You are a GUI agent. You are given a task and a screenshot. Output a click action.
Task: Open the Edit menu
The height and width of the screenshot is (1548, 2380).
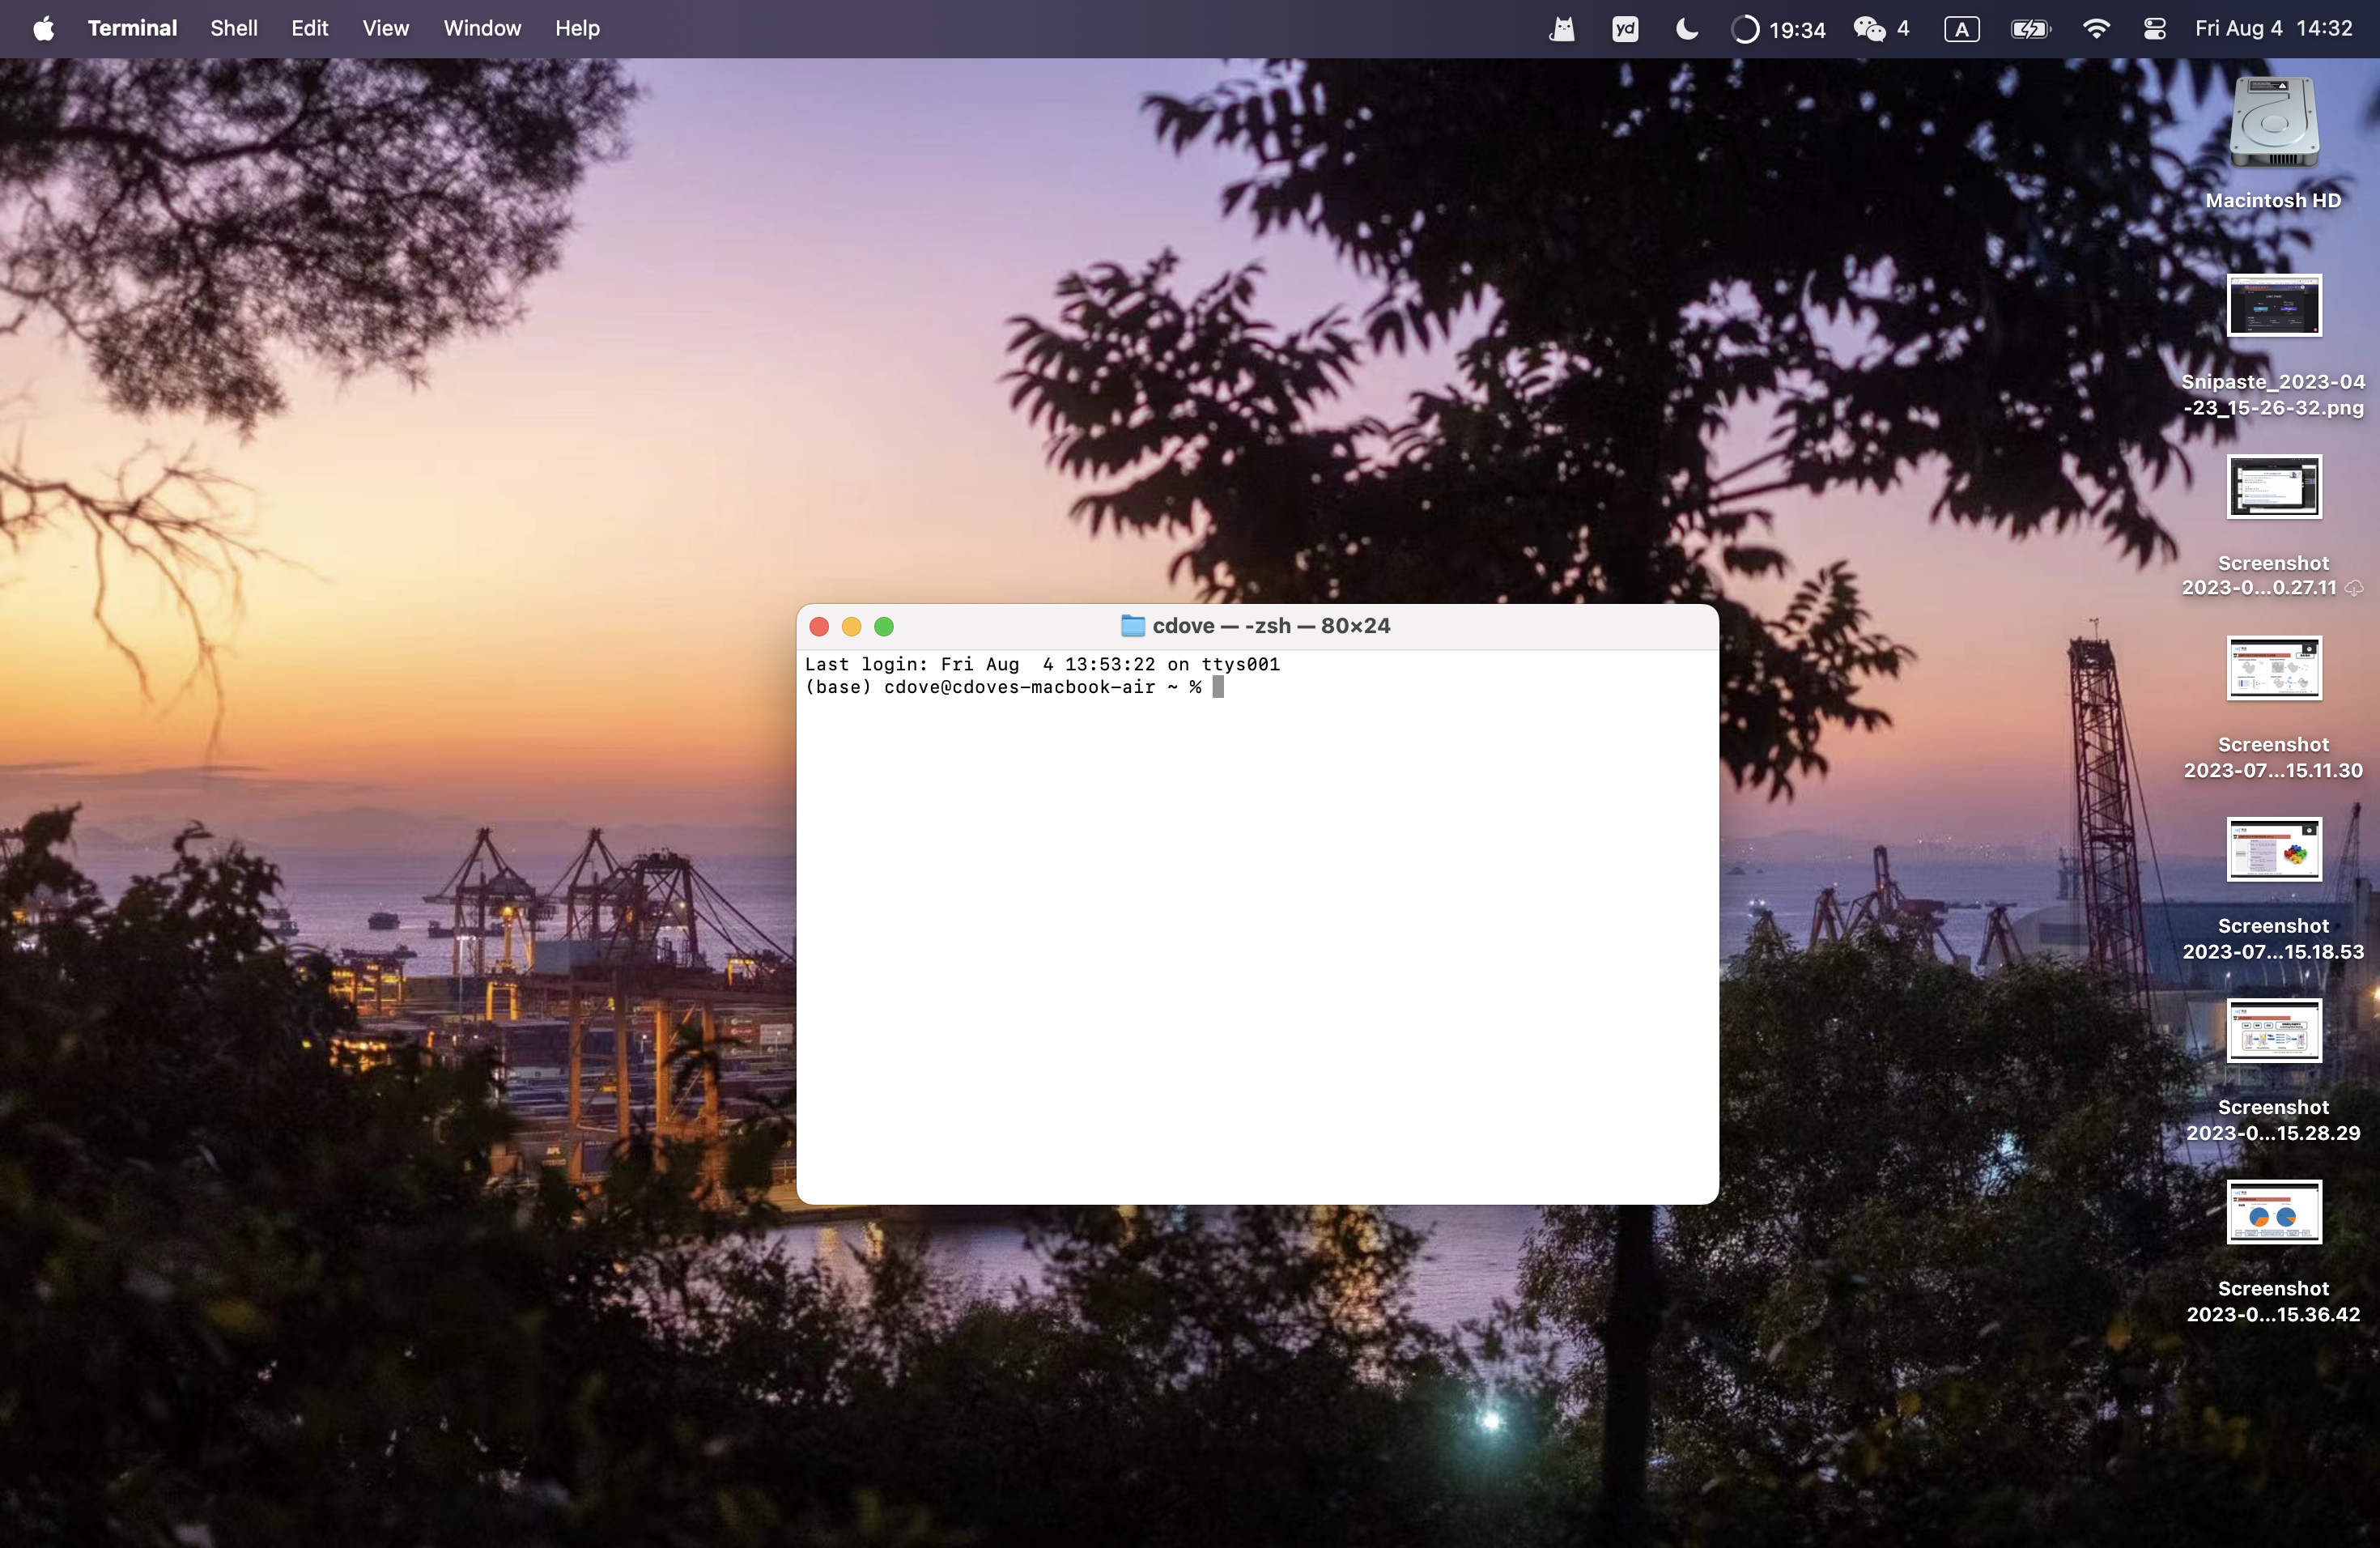pos(310,28)
